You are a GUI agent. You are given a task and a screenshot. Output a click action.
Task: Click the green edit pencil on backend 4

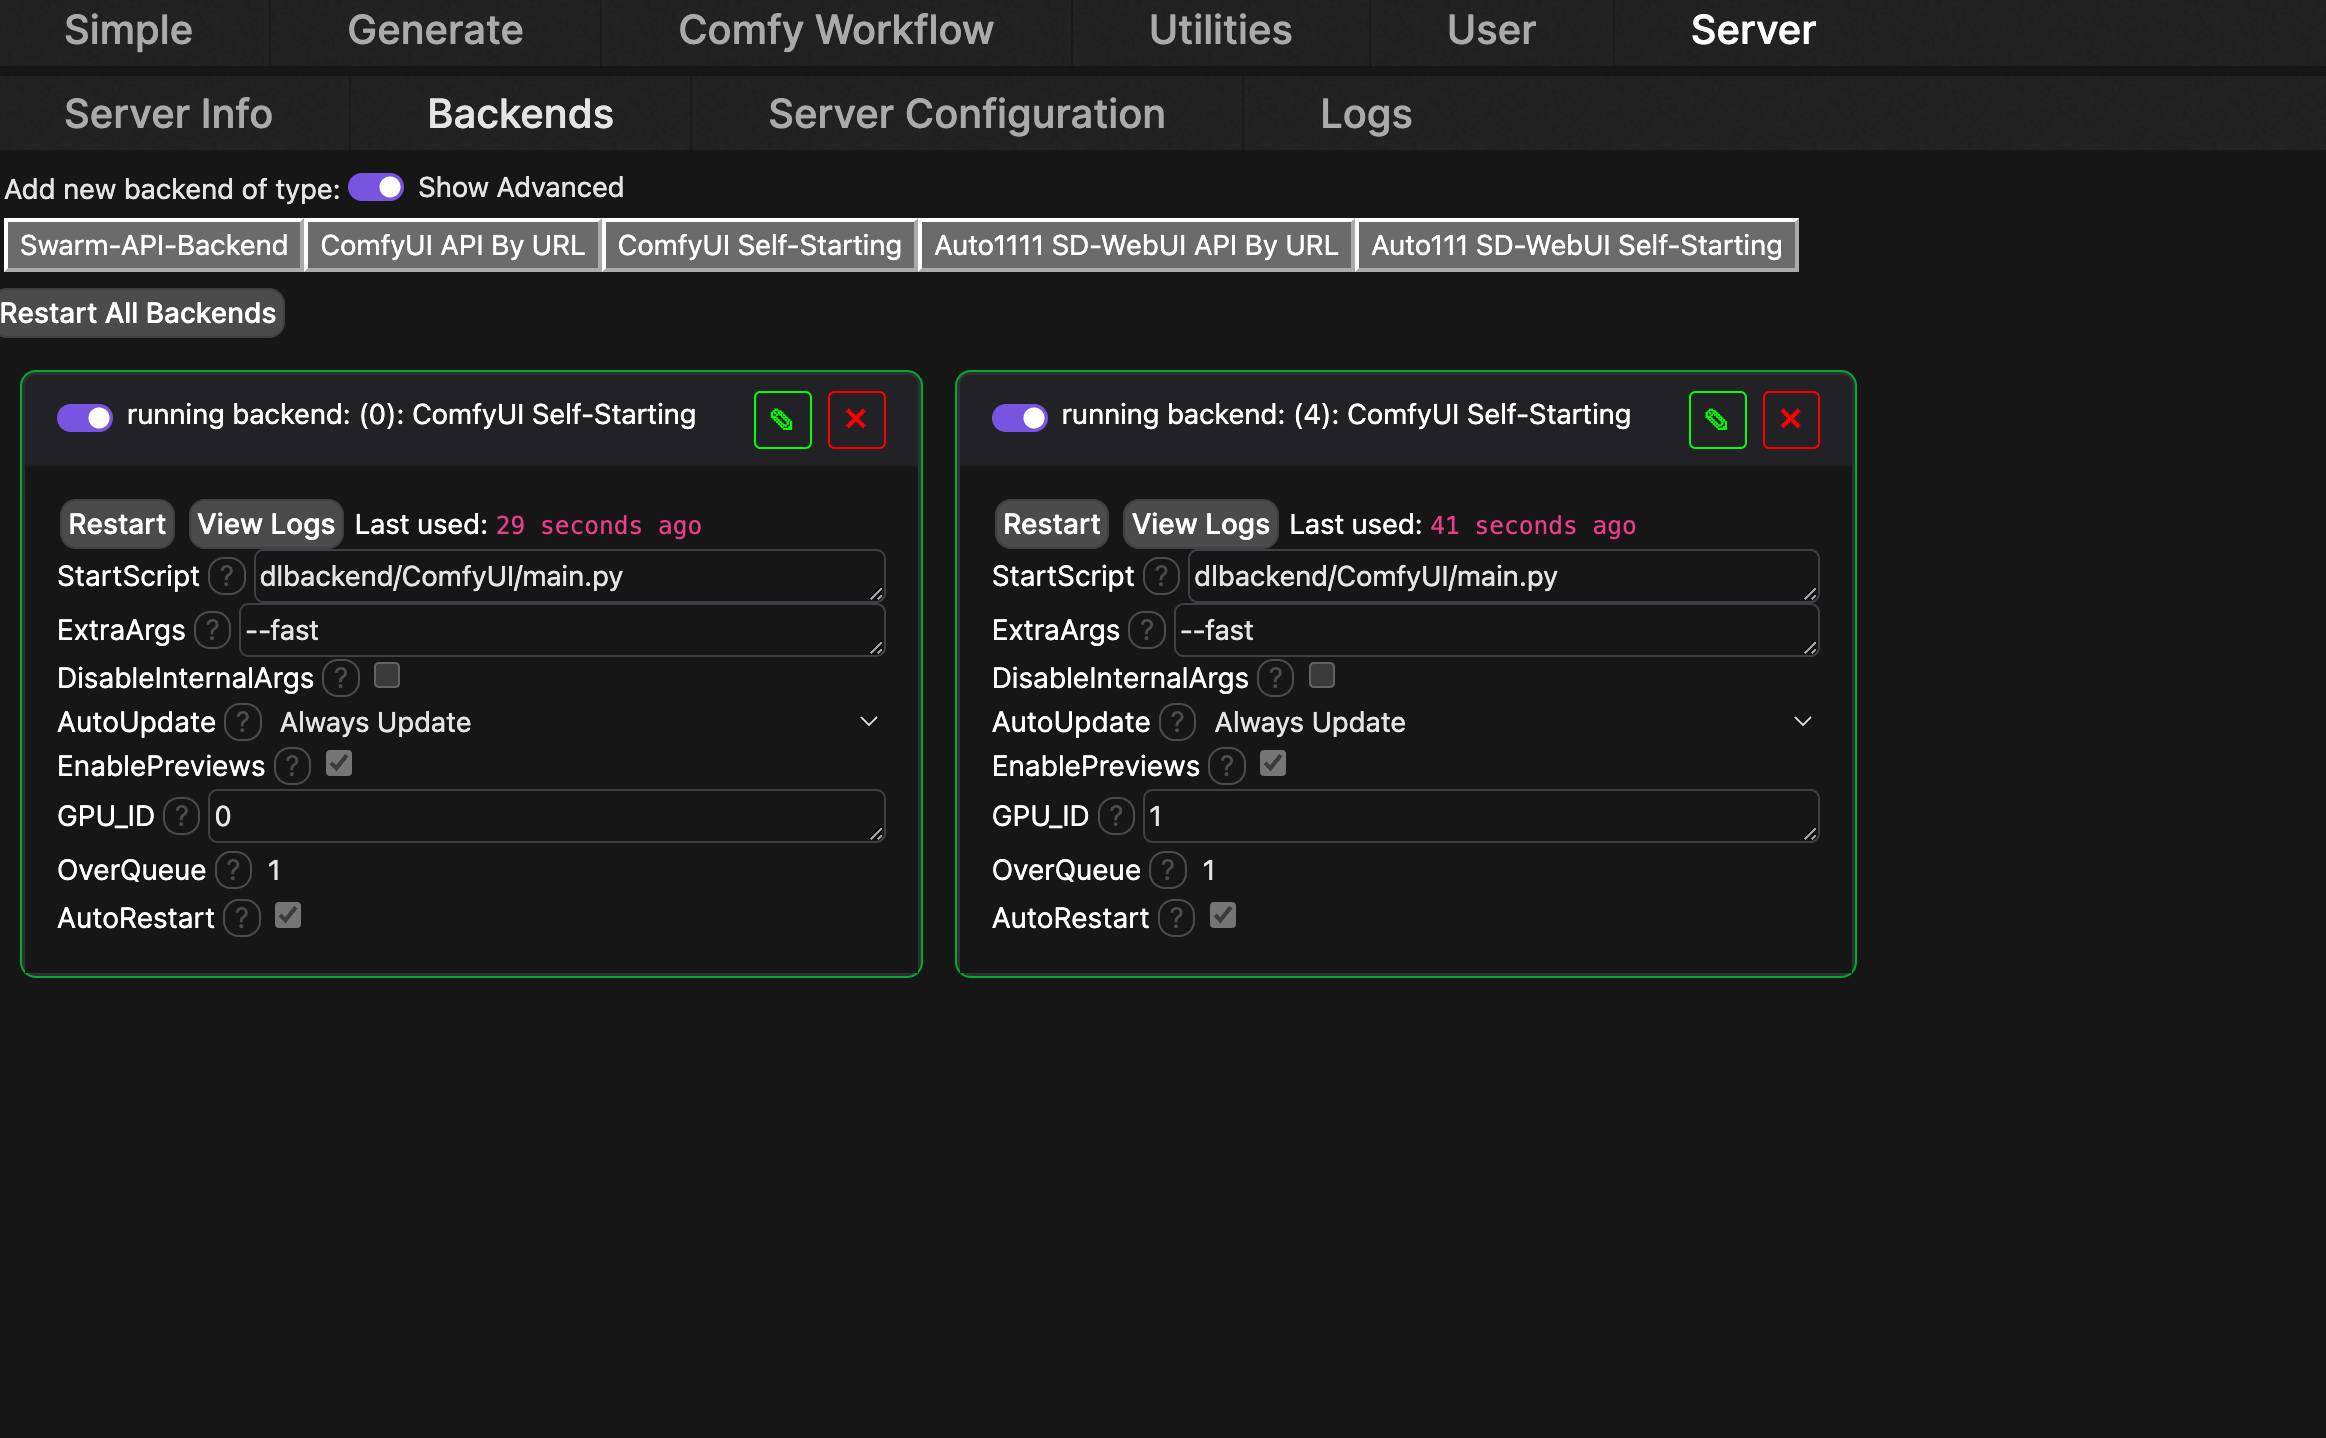click(1717, 420)
